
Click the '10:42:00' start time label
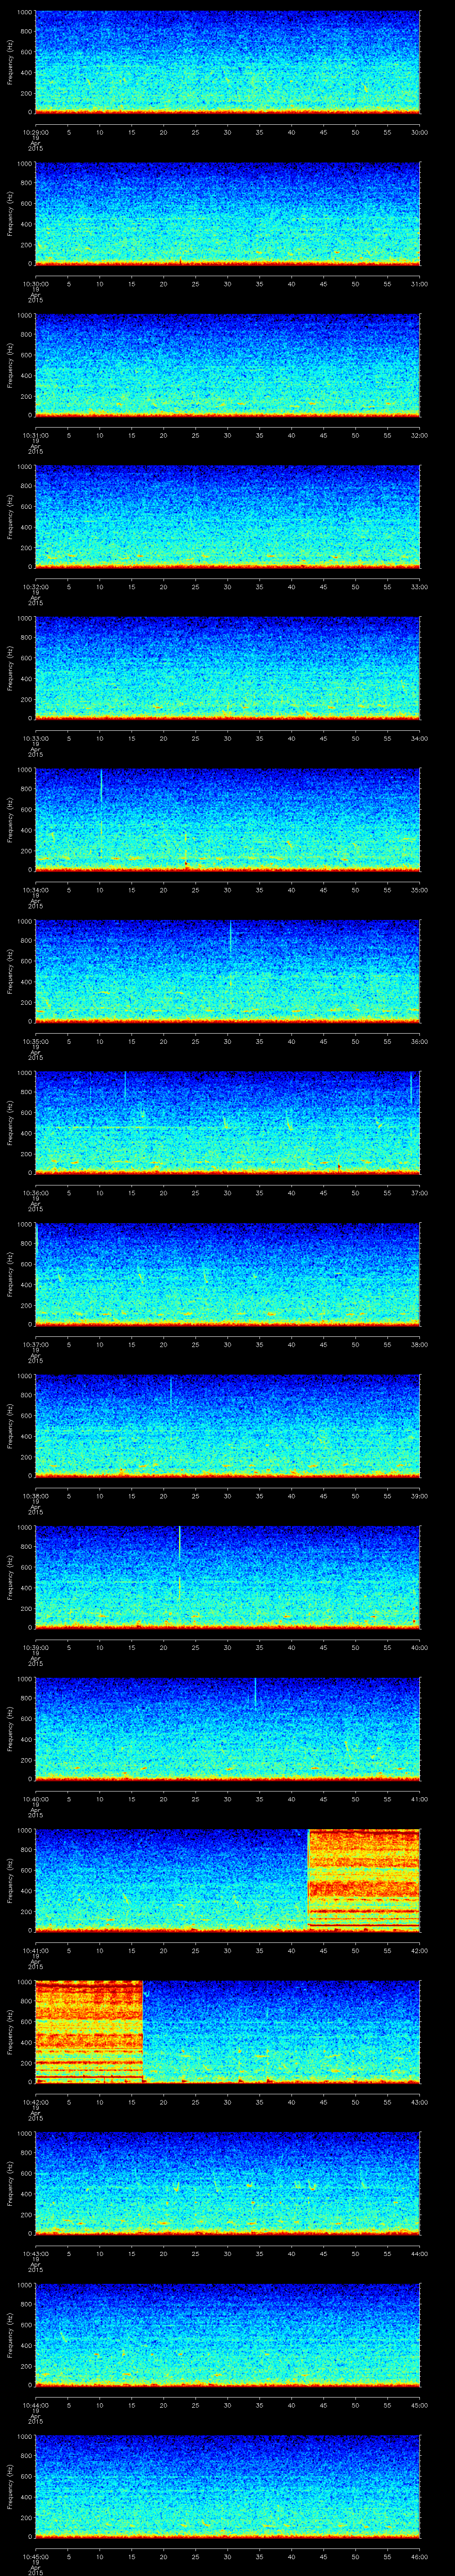pos(35,2102)
